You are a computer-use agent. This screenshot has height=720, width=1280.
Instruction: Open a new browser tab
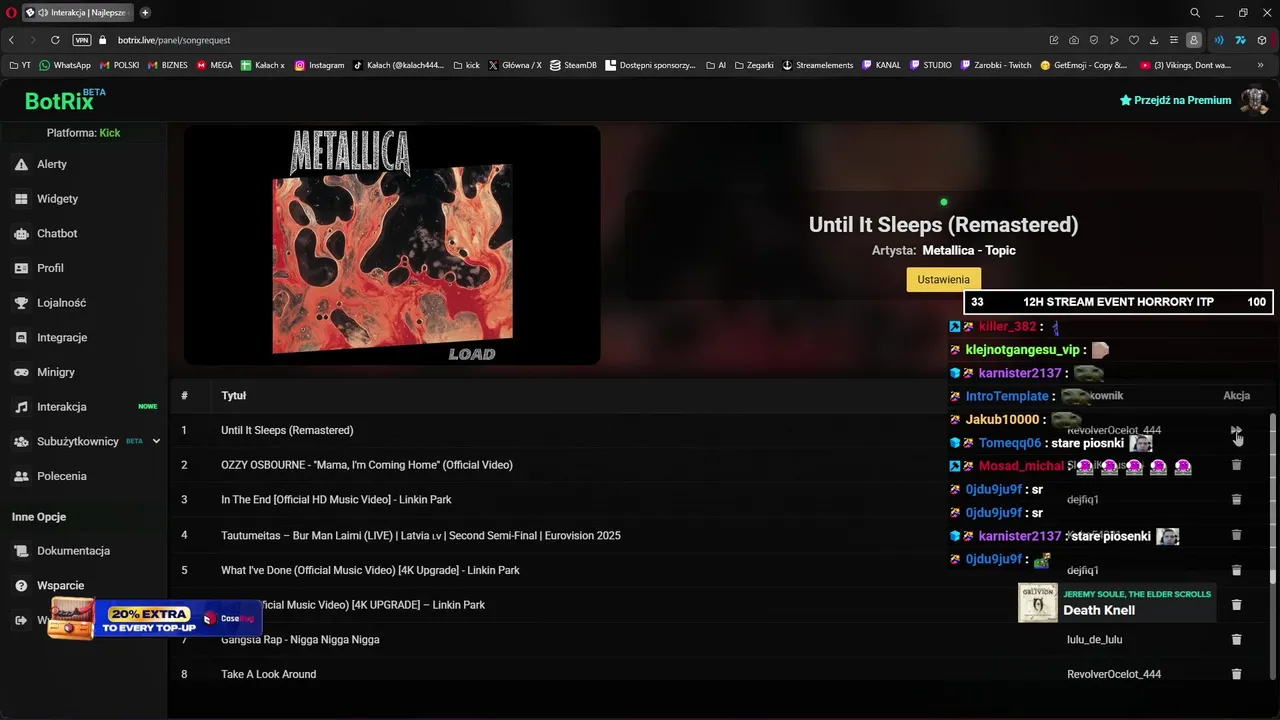tap(145, 13)
